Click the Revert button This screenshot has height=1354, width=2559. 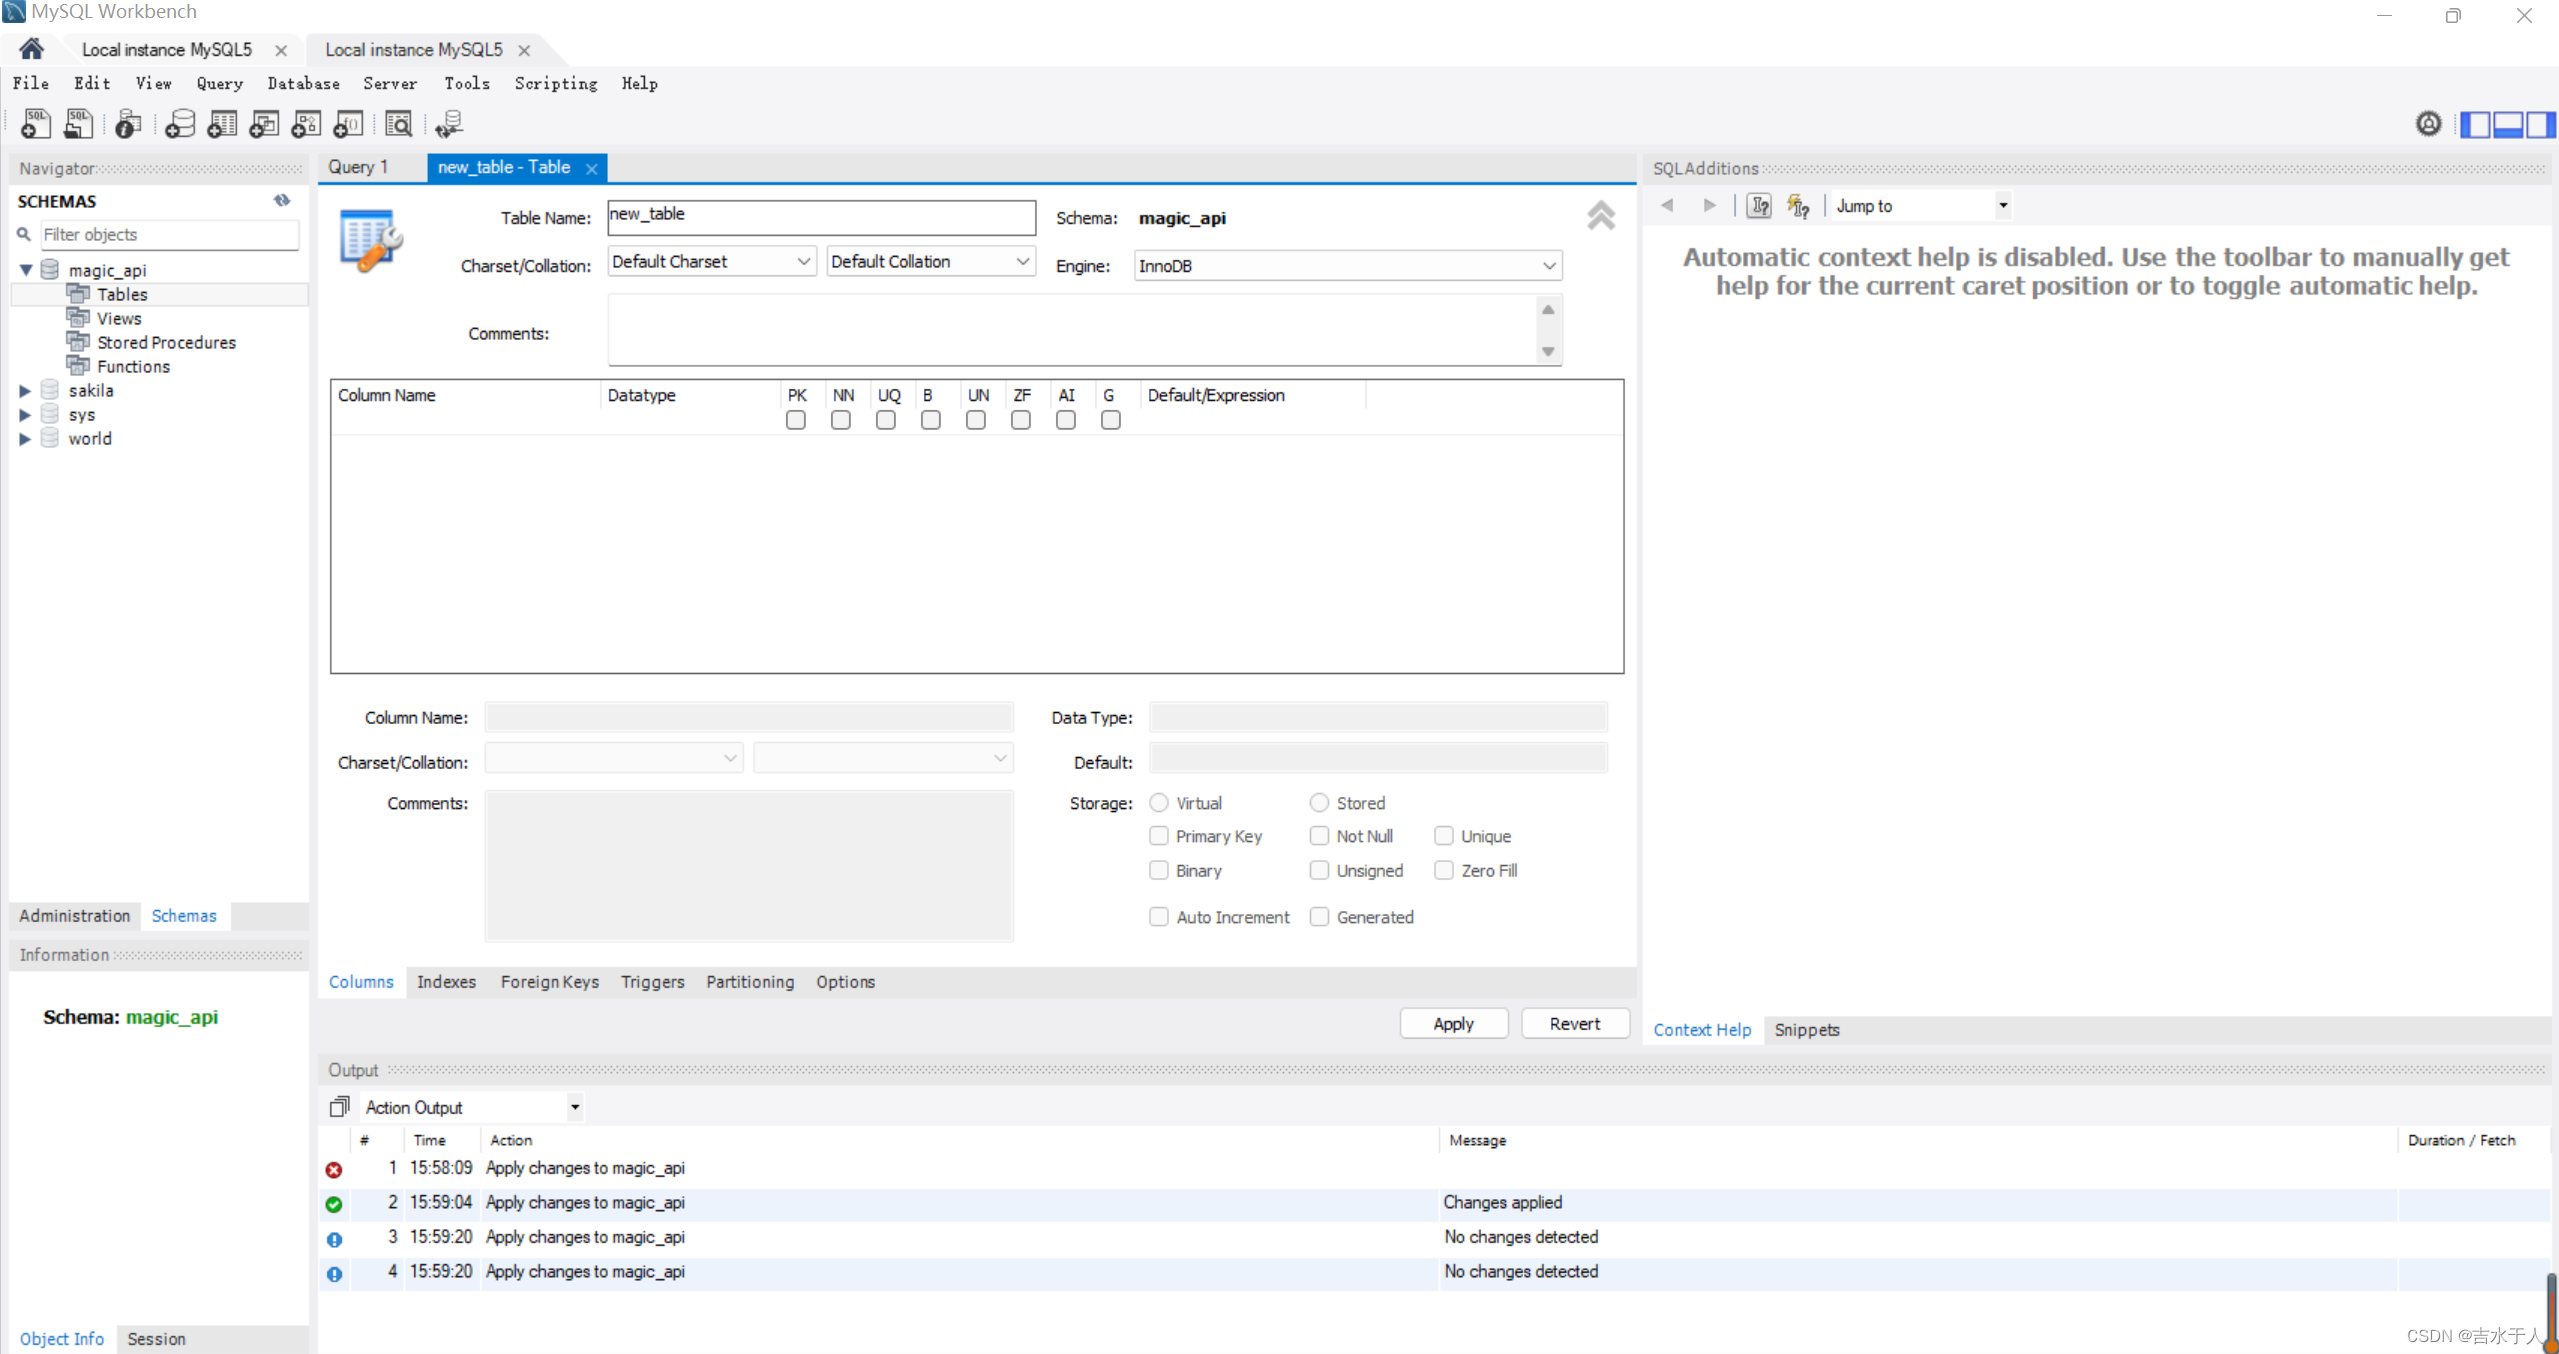click(x=1572, y=1022)
